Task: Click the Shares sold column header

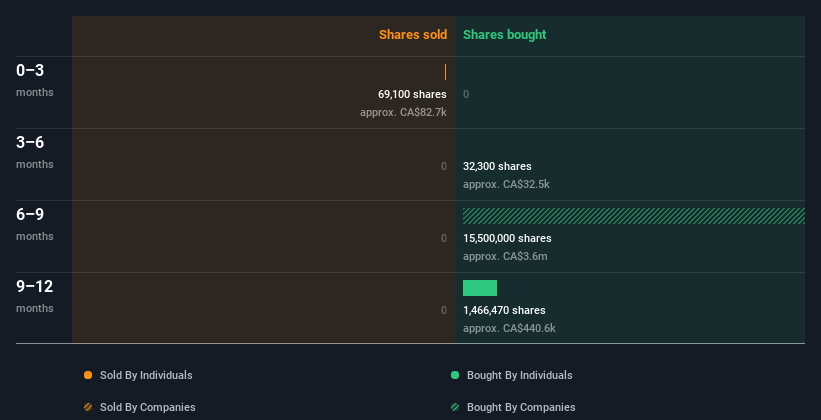Action: pos(413,35)
